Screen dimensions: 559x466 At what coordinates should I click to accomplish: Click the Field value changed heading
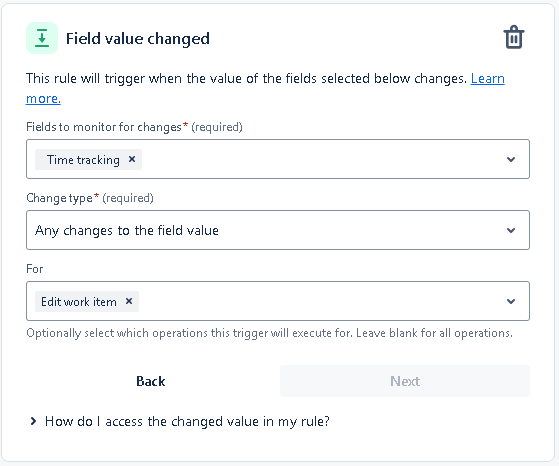tap(138, 39)
